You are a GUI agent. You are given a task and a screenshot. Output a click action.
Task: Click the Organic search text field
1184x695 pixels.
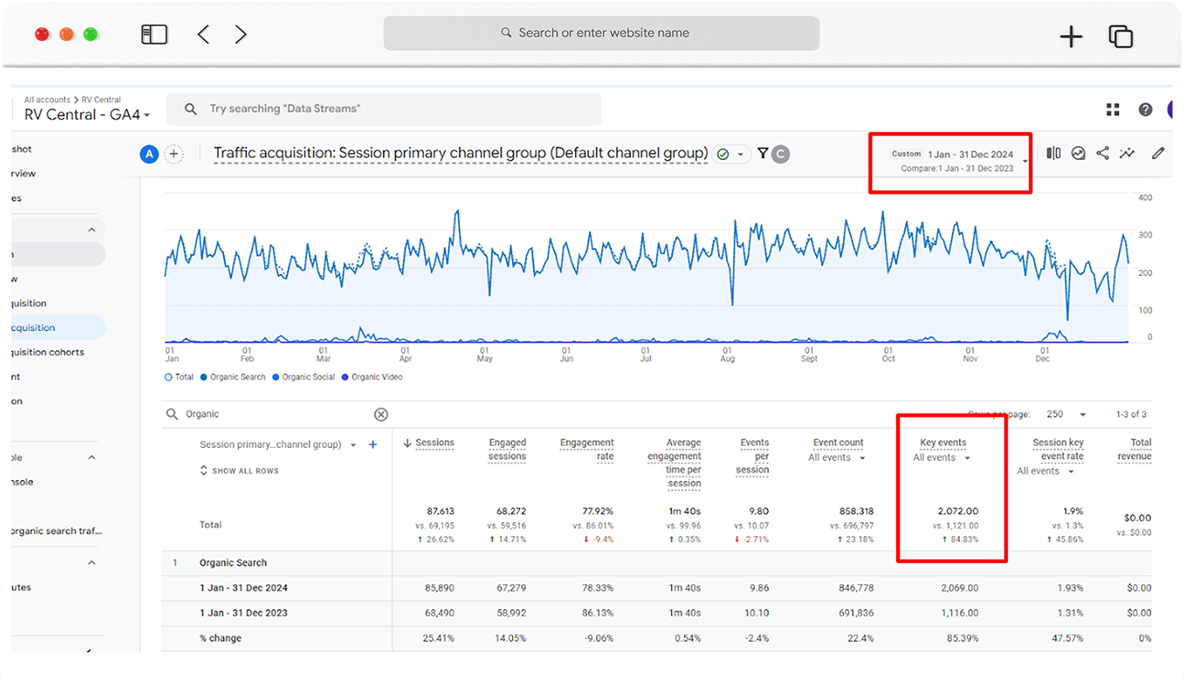coord(276,414)
